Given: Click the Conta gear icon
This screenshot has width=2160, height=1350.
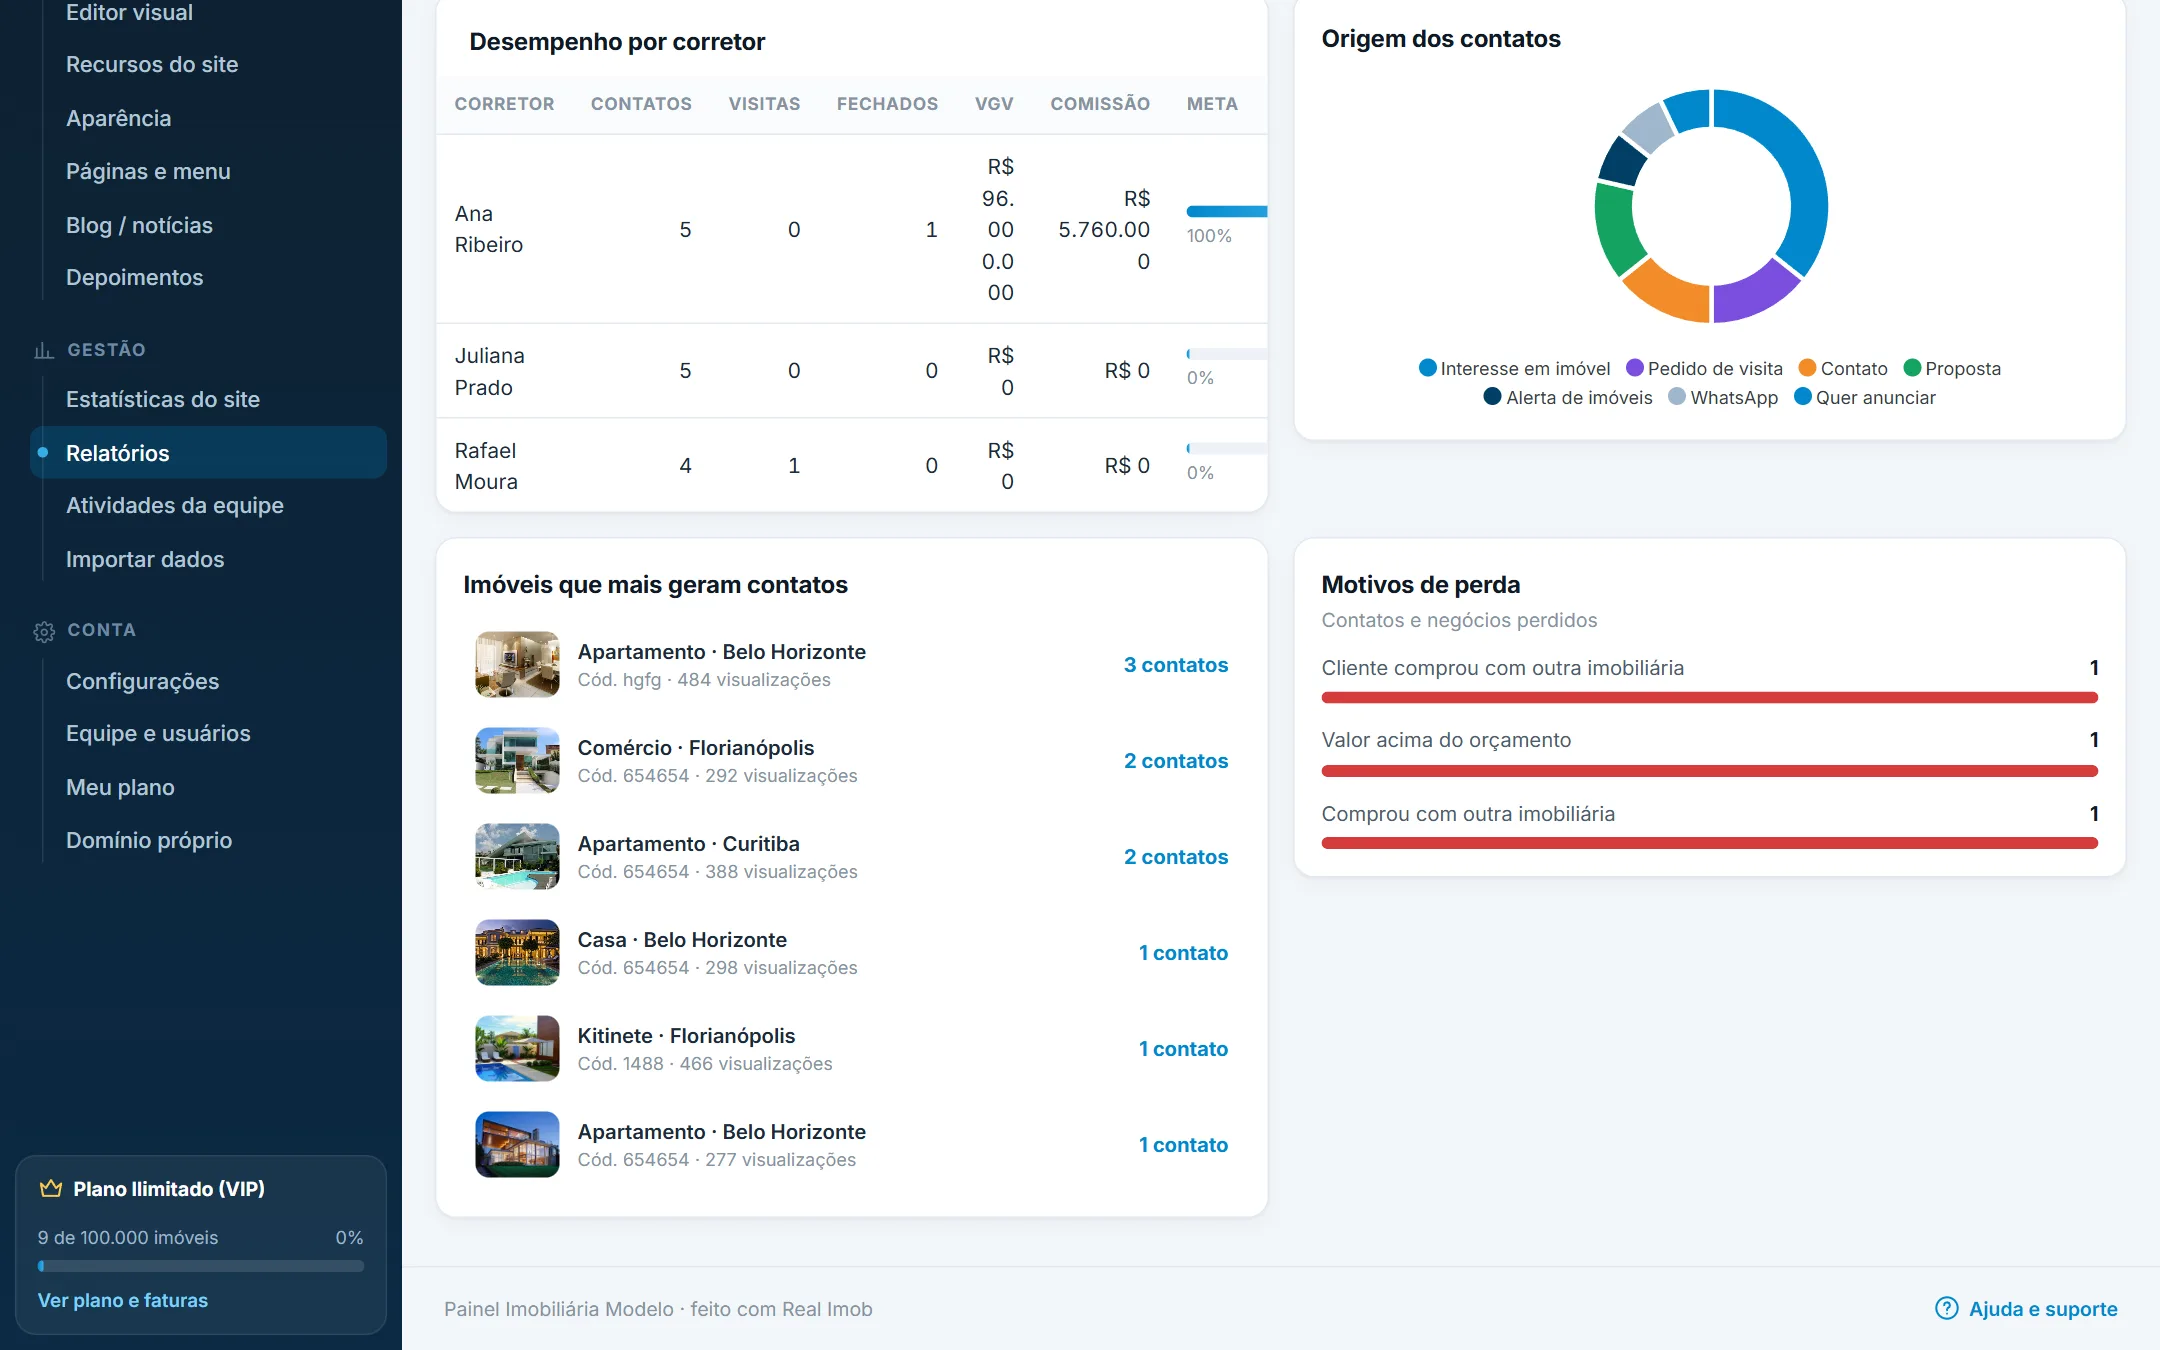Looking at the screenshot, I should click(44, 631).
